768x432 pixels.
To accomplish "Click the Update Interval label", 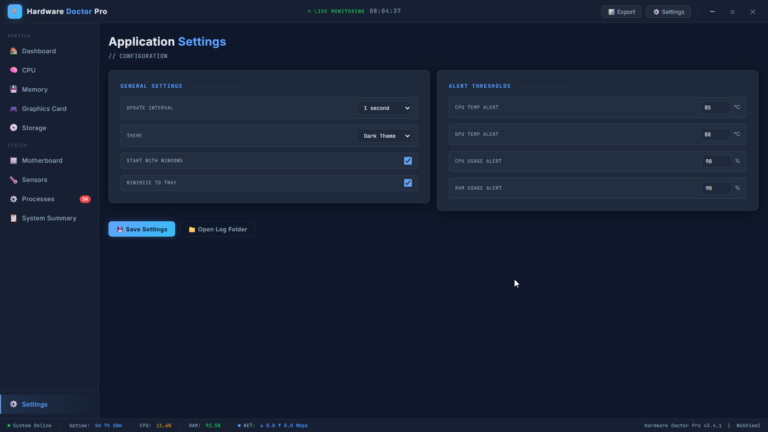I will point(150,108).
